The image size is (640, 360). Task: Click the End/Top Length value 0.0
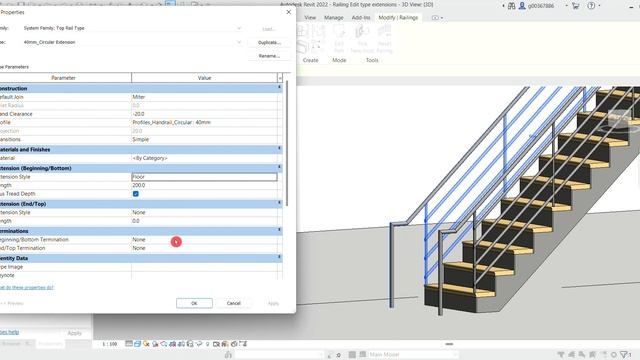pyautogui.click(x=204, y=221)
